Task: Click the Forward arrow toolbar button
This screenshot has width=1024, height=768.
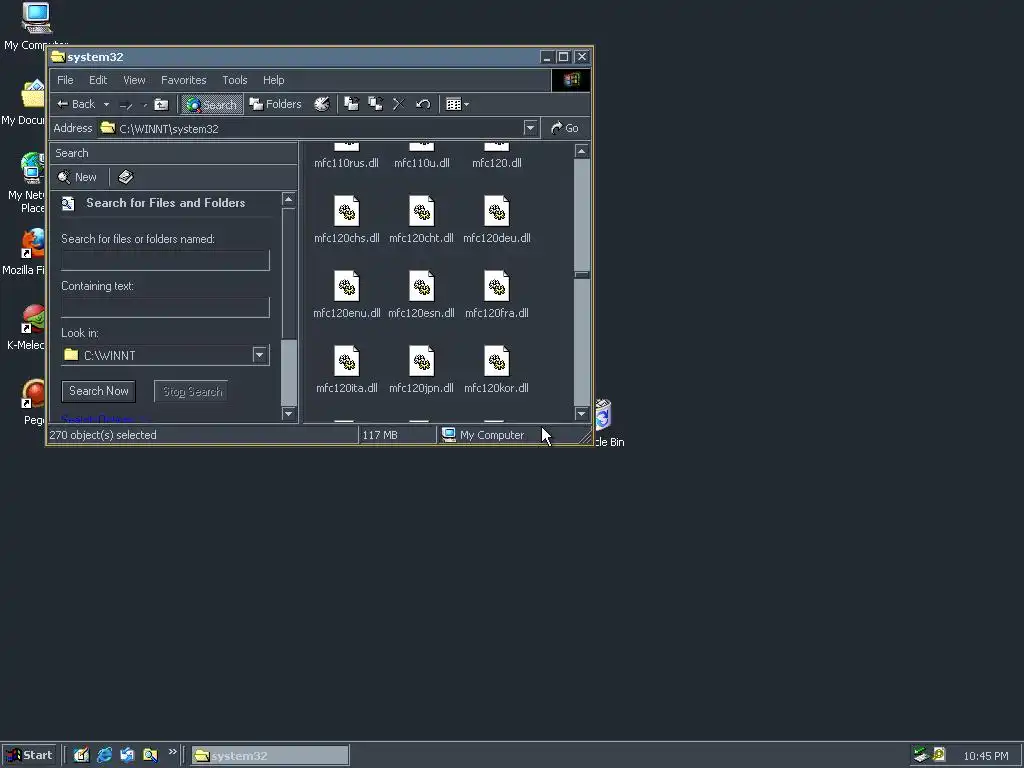Action: [126, 104]
